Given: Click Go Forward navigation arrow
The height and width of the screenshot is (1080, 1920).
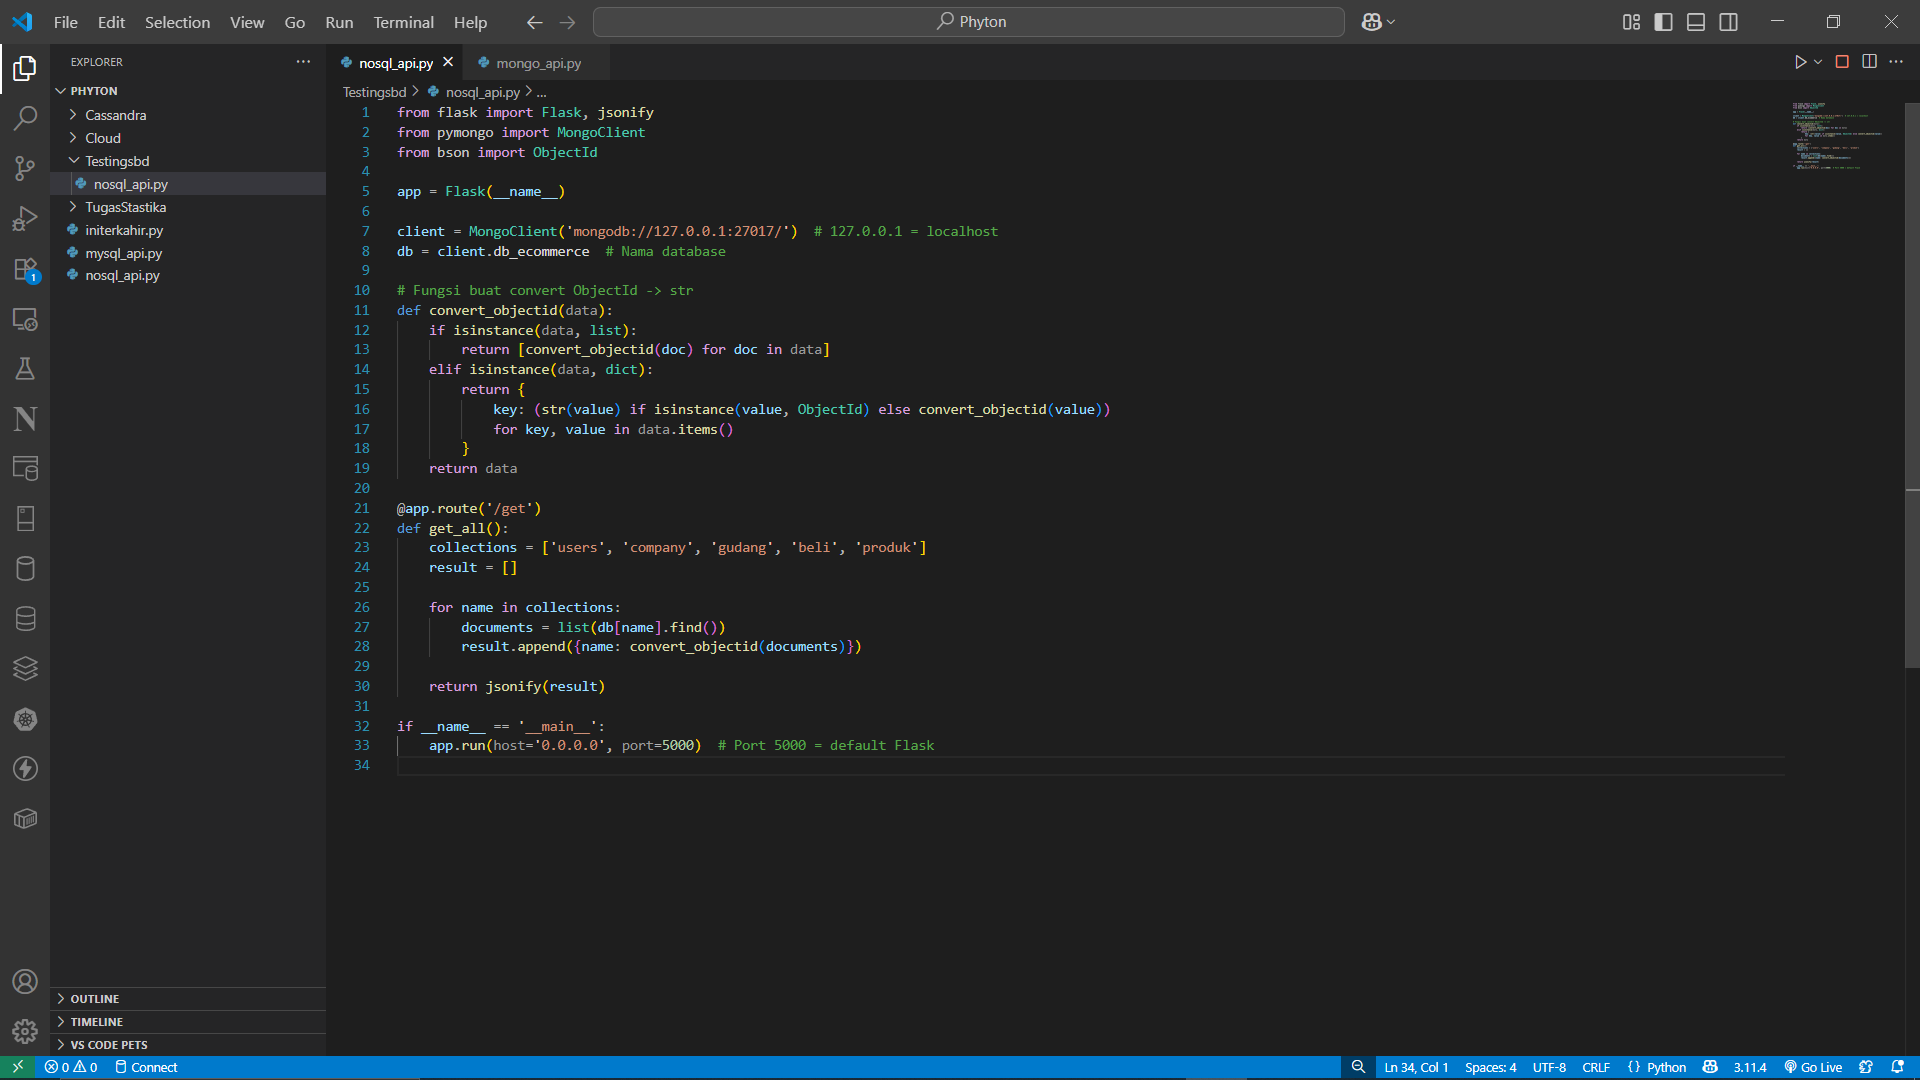Looking at the screenshot, I should (x=567, y=22).
